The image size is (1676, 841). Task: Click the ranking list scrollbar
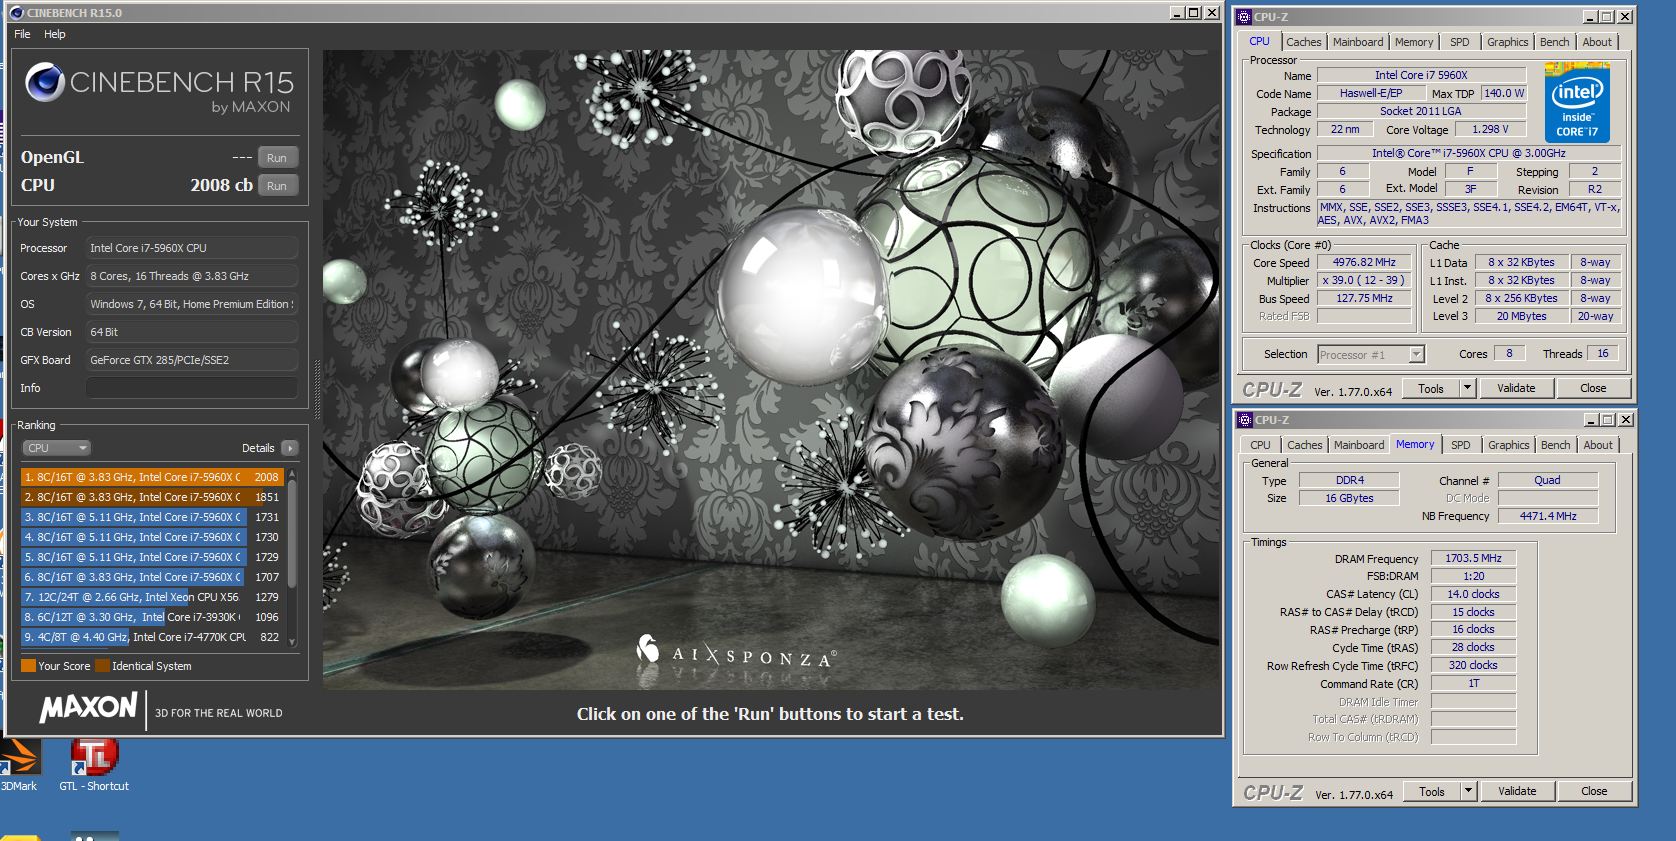292,535
